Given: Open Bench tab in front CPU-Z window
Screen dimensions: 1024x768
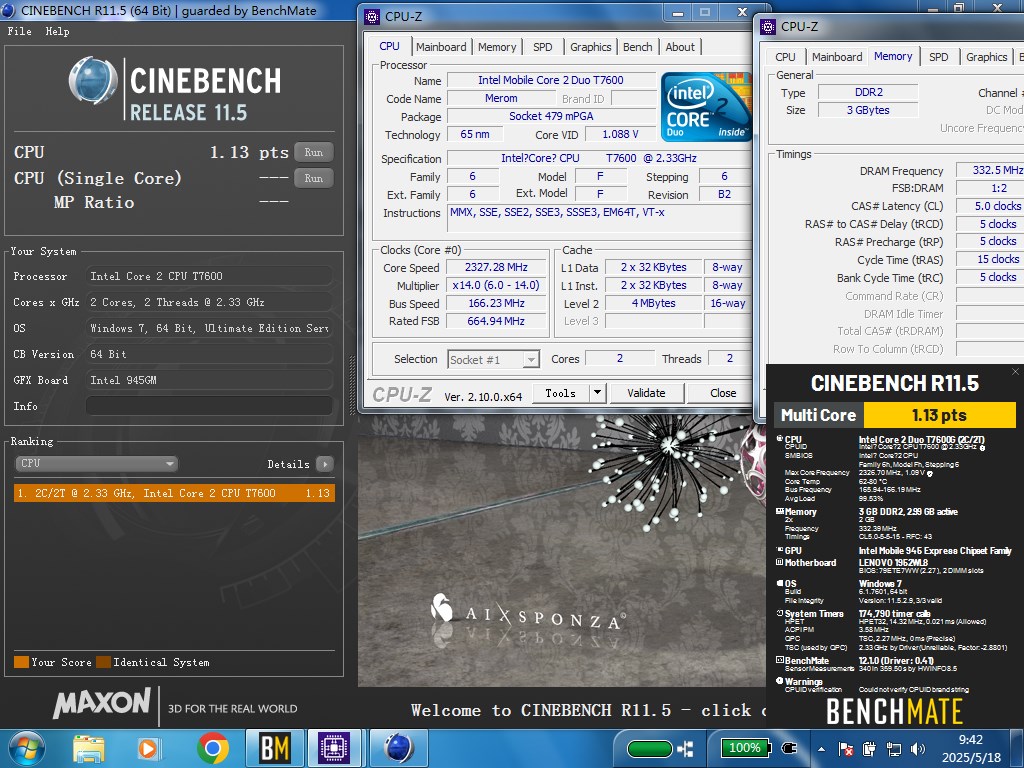Looking at the screenshot, I should point(637,47).
